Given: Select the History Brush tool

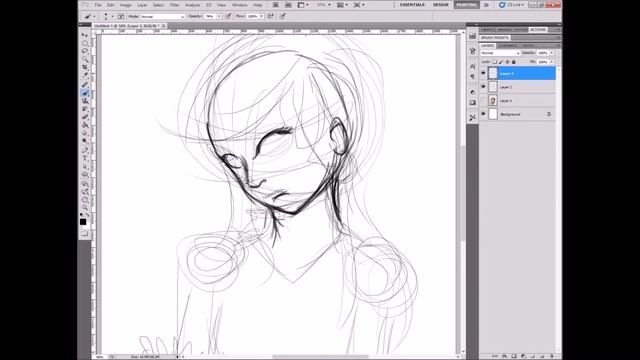Looking at the screenshot, I should (85, 109).
